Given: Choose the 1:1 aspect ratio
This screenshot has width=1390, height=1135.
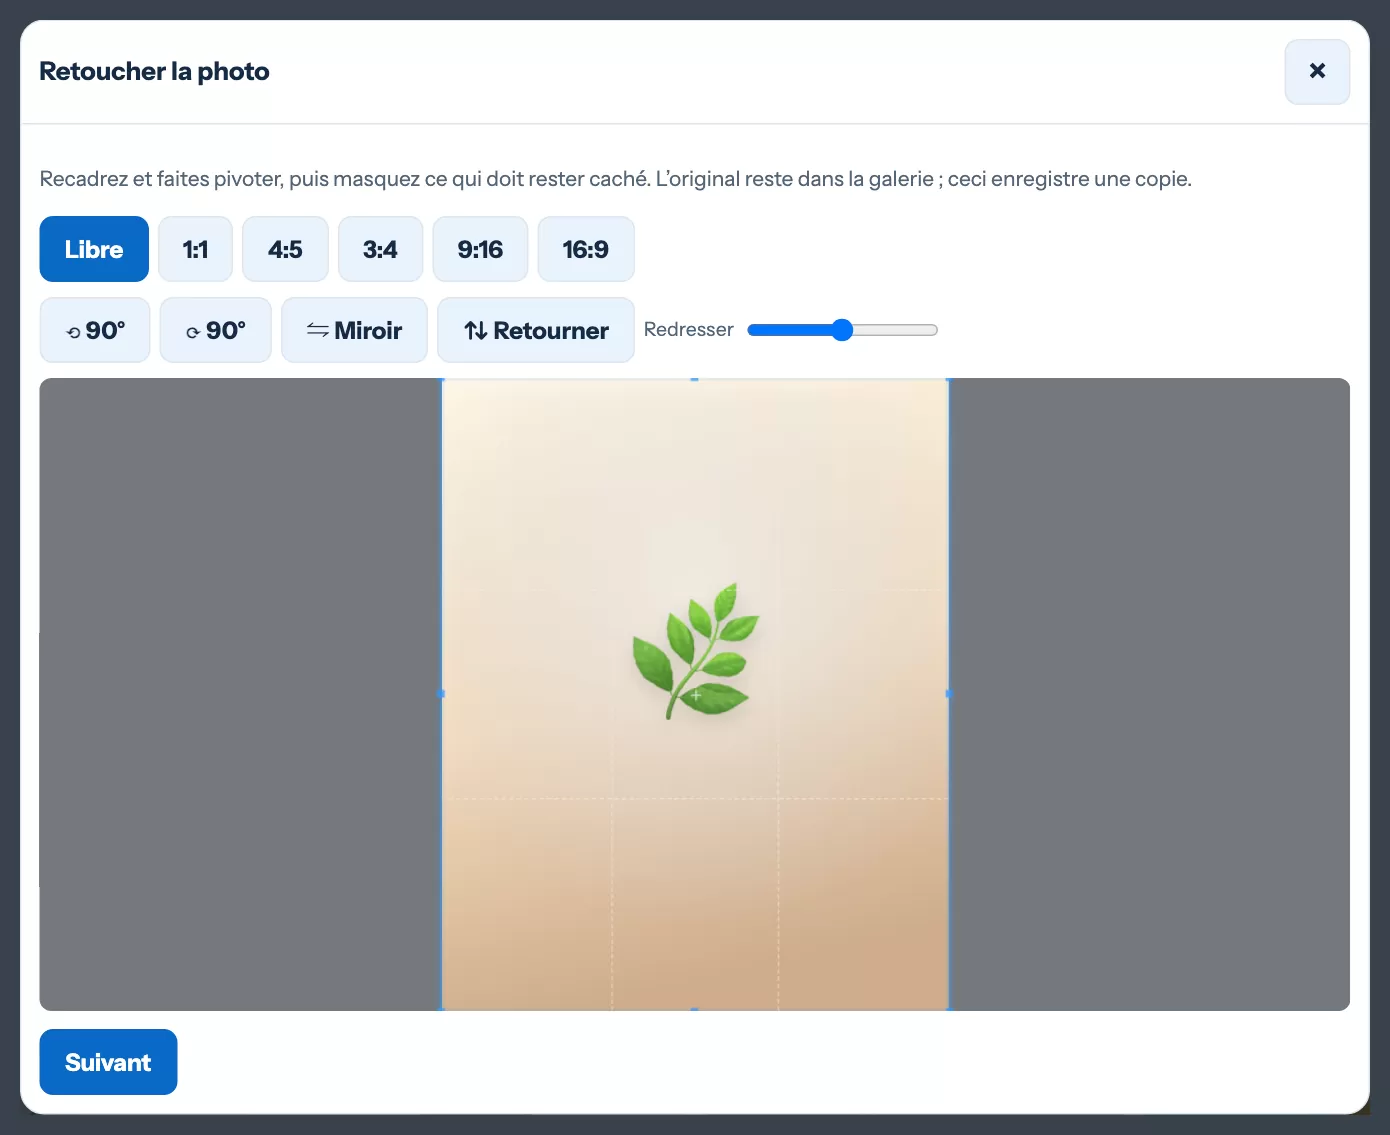Looking at the screenshot, I should 195,249.
